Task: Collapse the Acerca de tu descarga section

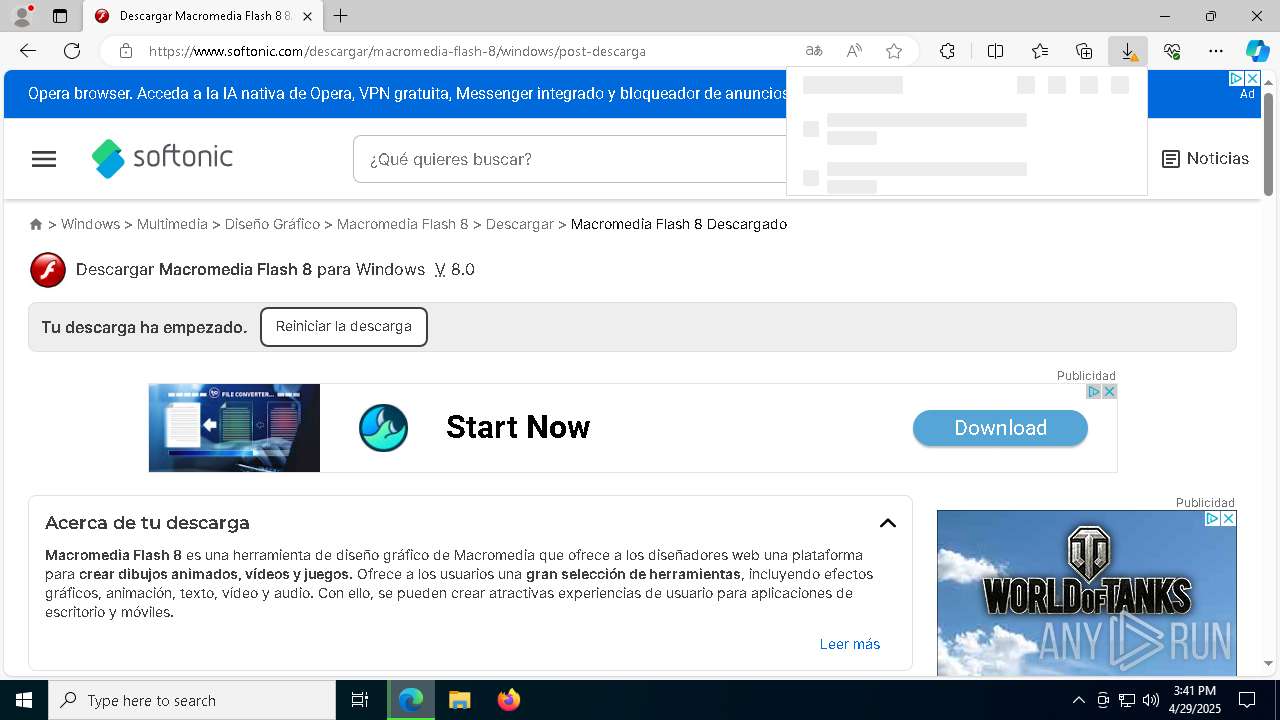Action: click(x=887, y=523)
